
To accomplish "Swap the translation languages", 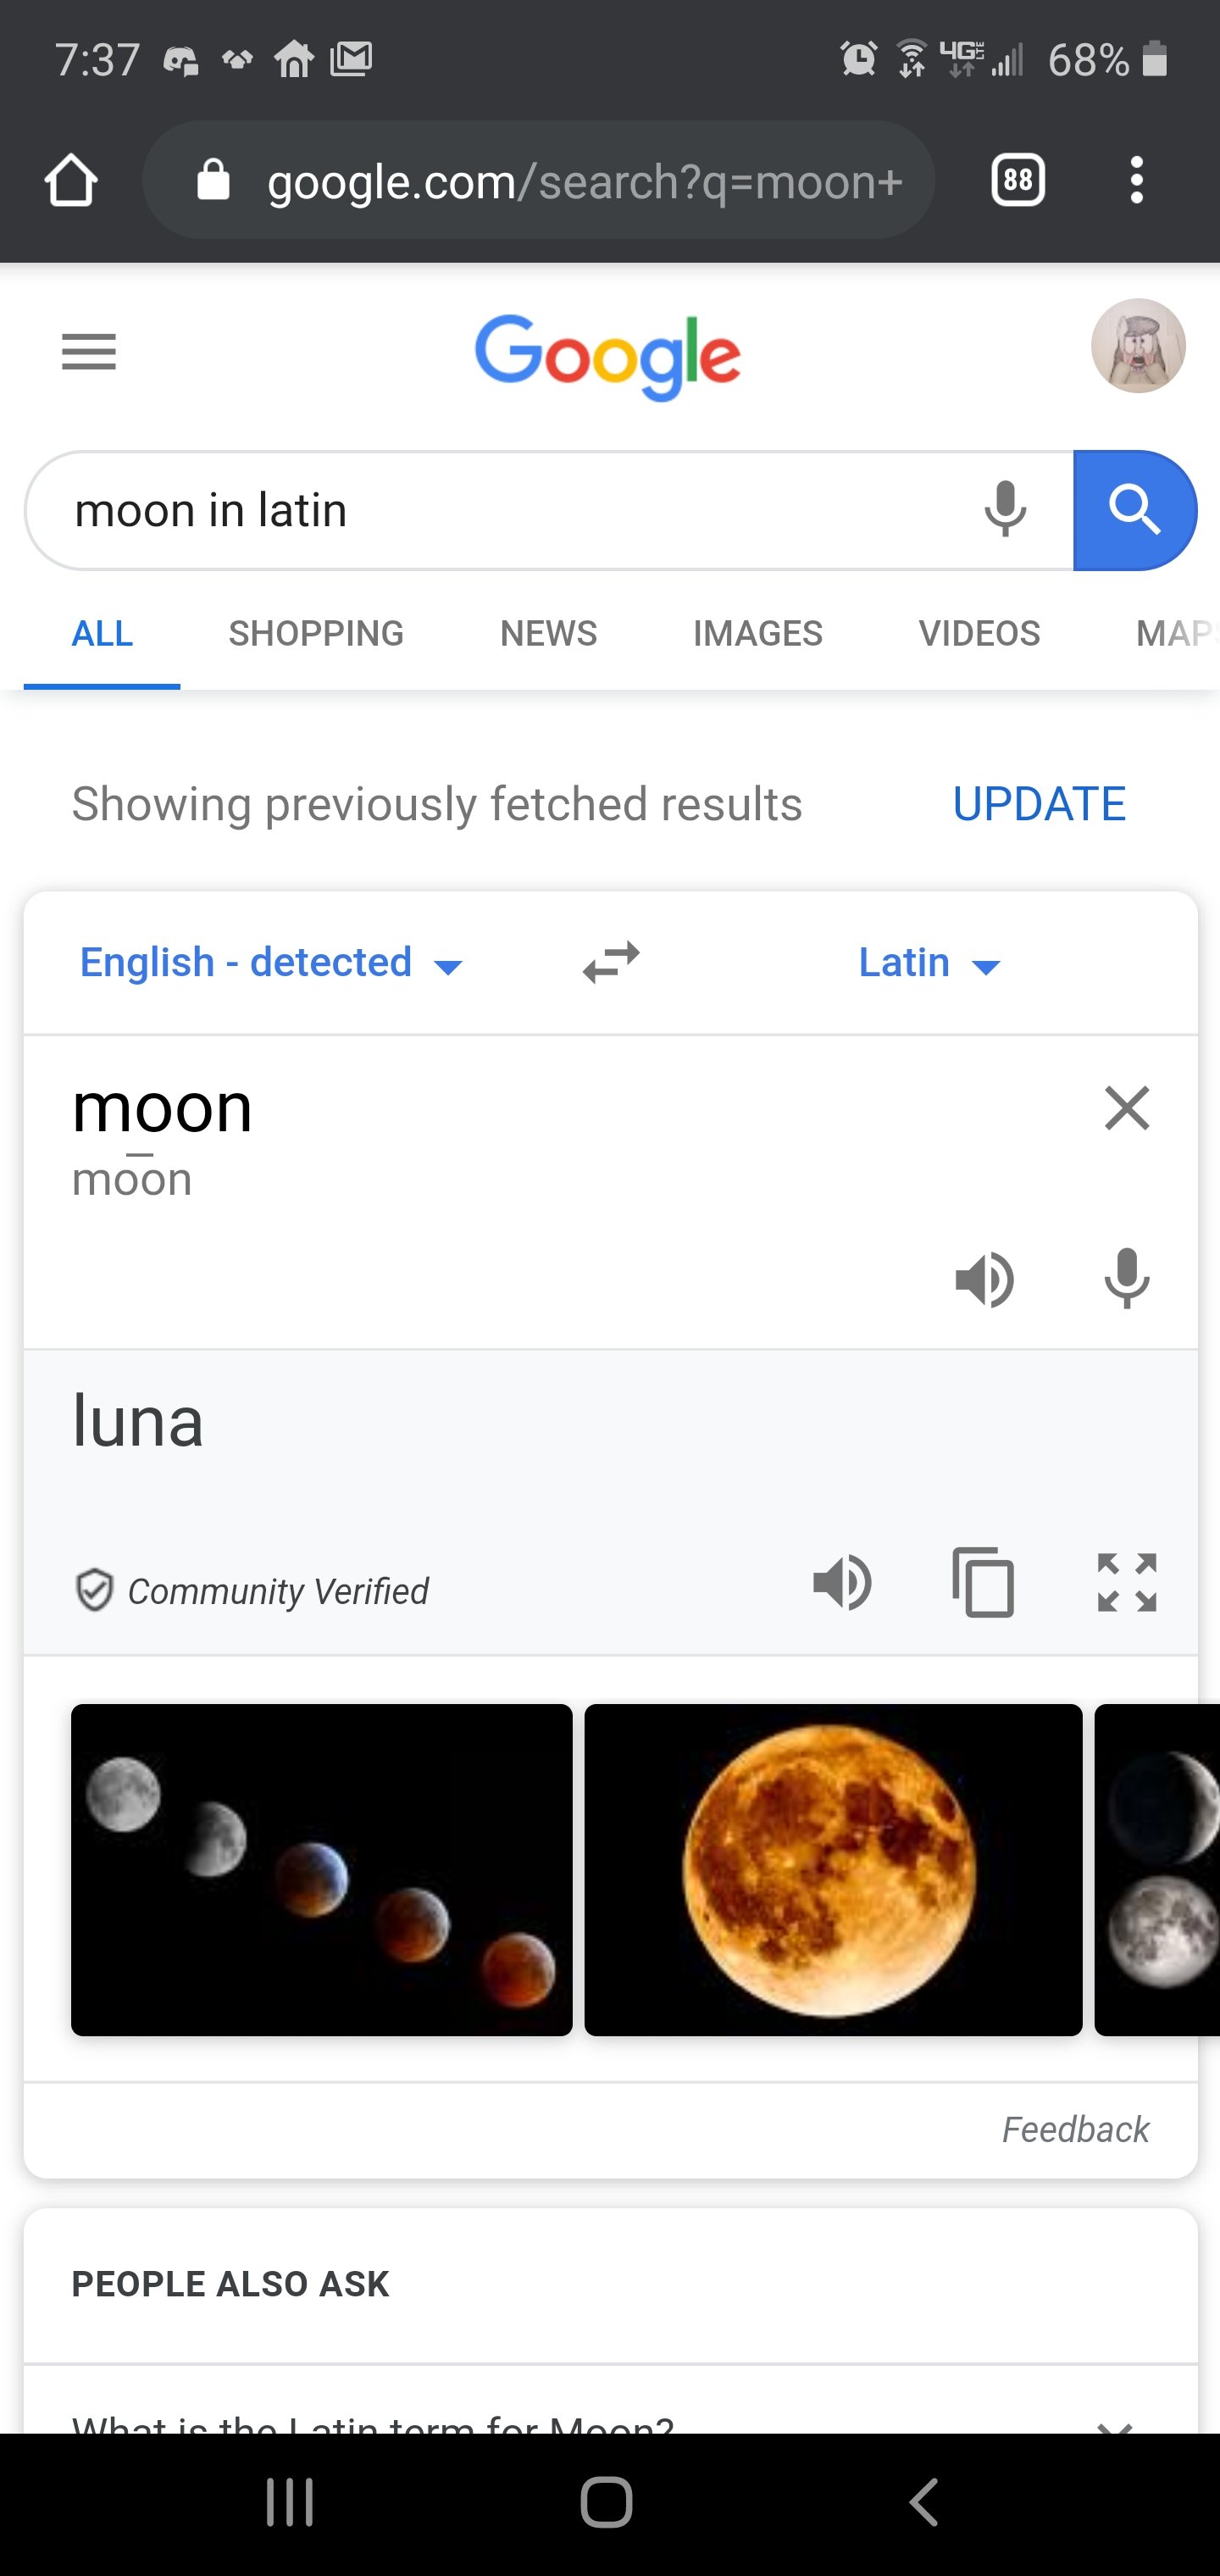I will pos(611,963).
